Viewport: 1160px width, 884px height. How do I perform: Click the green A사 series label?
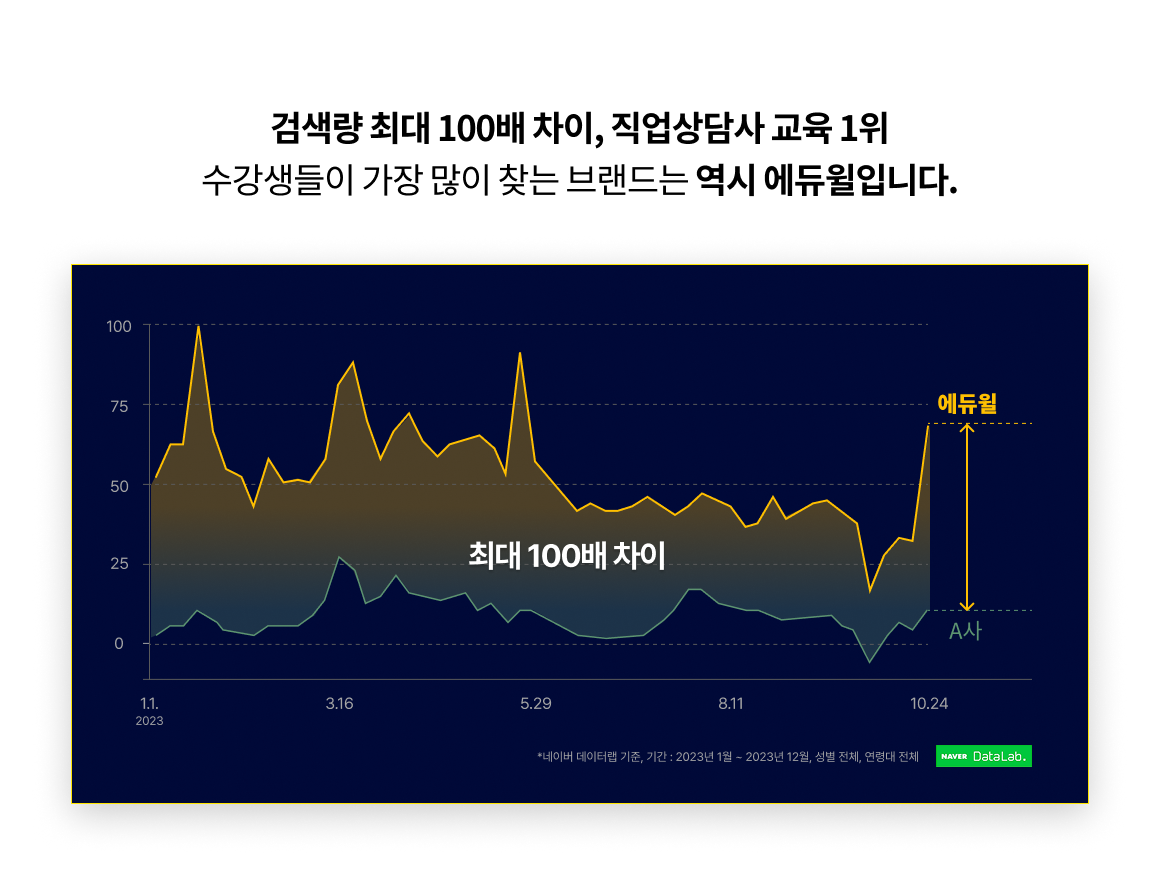965,631
